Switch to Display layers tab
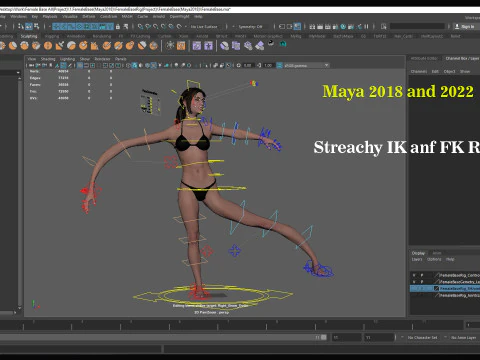This screenshot has width=480, height=360. (x=418, y=253)
